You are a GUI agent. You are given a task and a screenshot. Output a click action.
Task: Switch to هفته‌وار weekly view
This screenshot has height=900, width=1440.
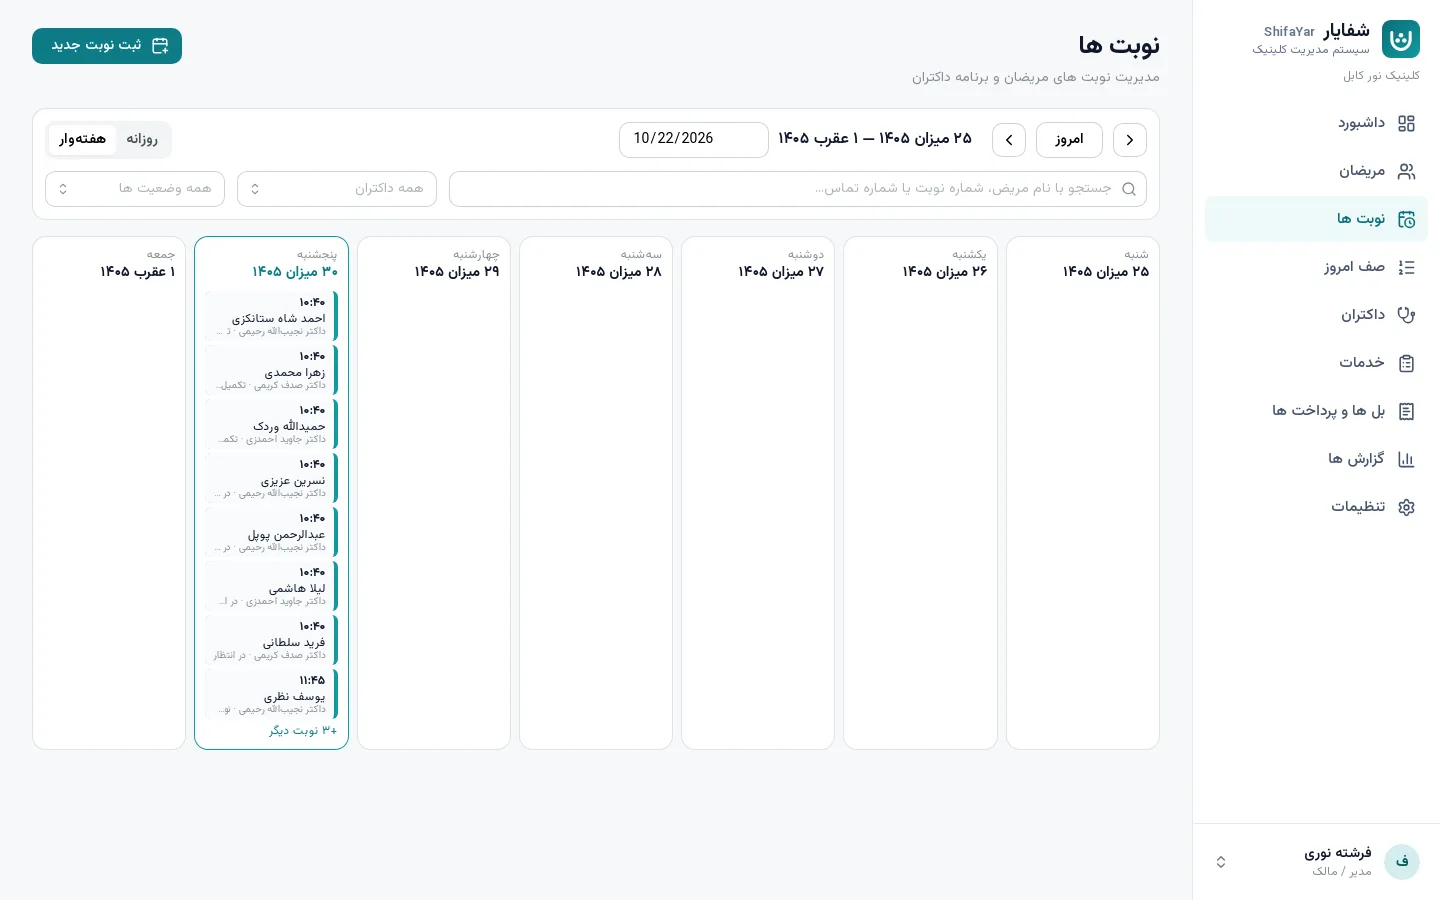pos(82,139)
